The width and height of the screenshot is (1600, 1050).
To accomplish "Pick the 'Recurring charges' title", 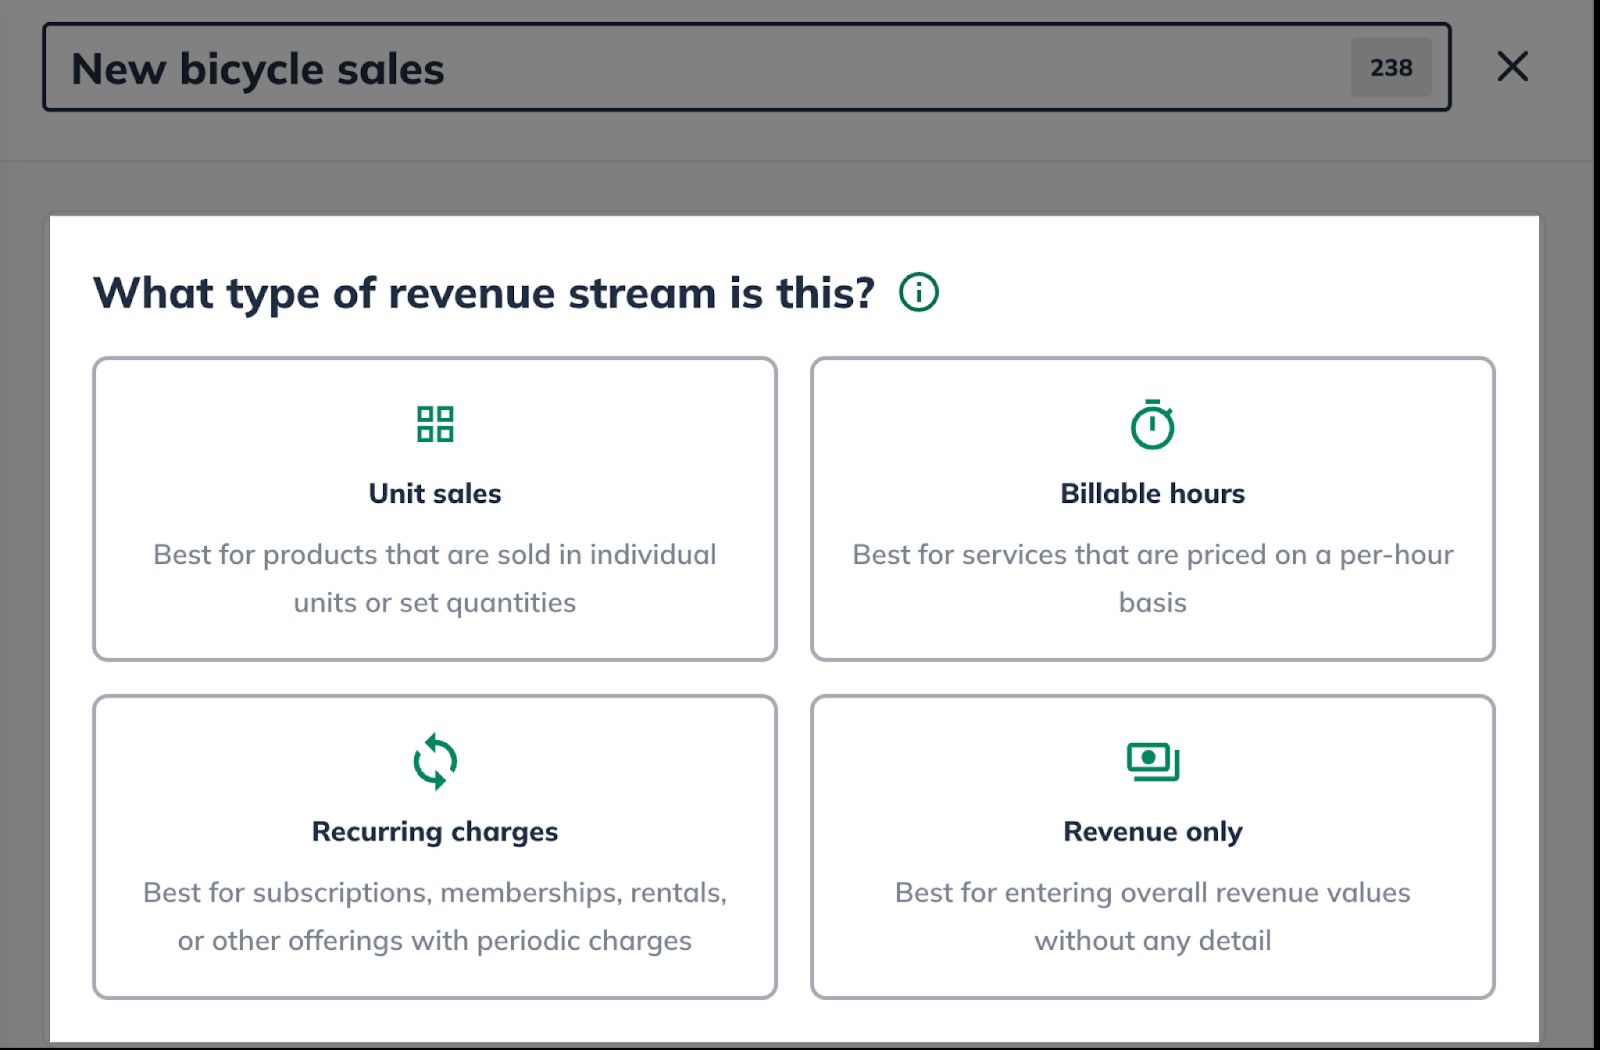I will [435, 832].
